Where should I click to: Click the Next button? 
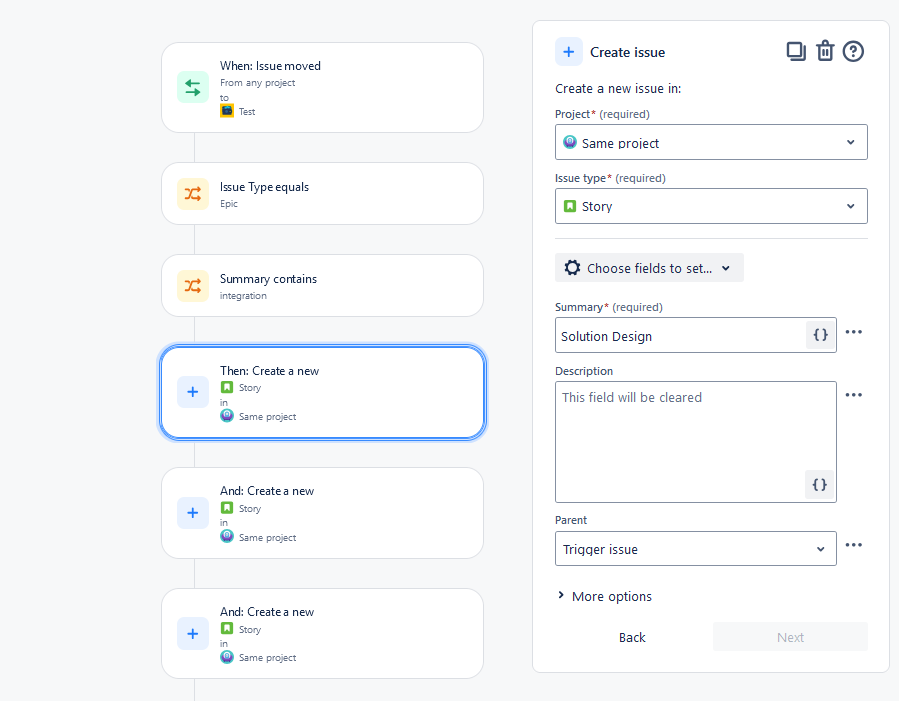click(790, 637)
